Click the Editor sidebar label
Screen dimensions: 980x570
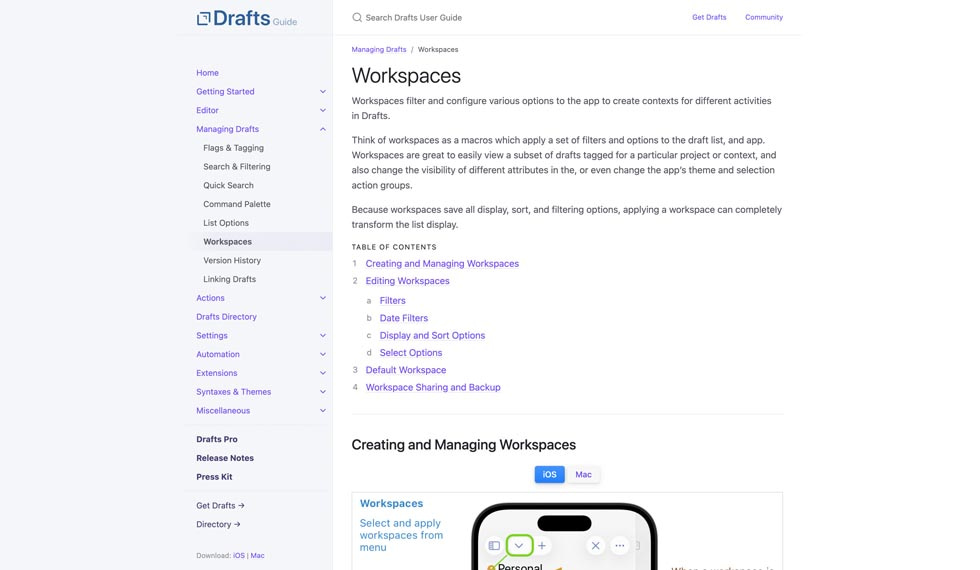[x=208, y=110]
